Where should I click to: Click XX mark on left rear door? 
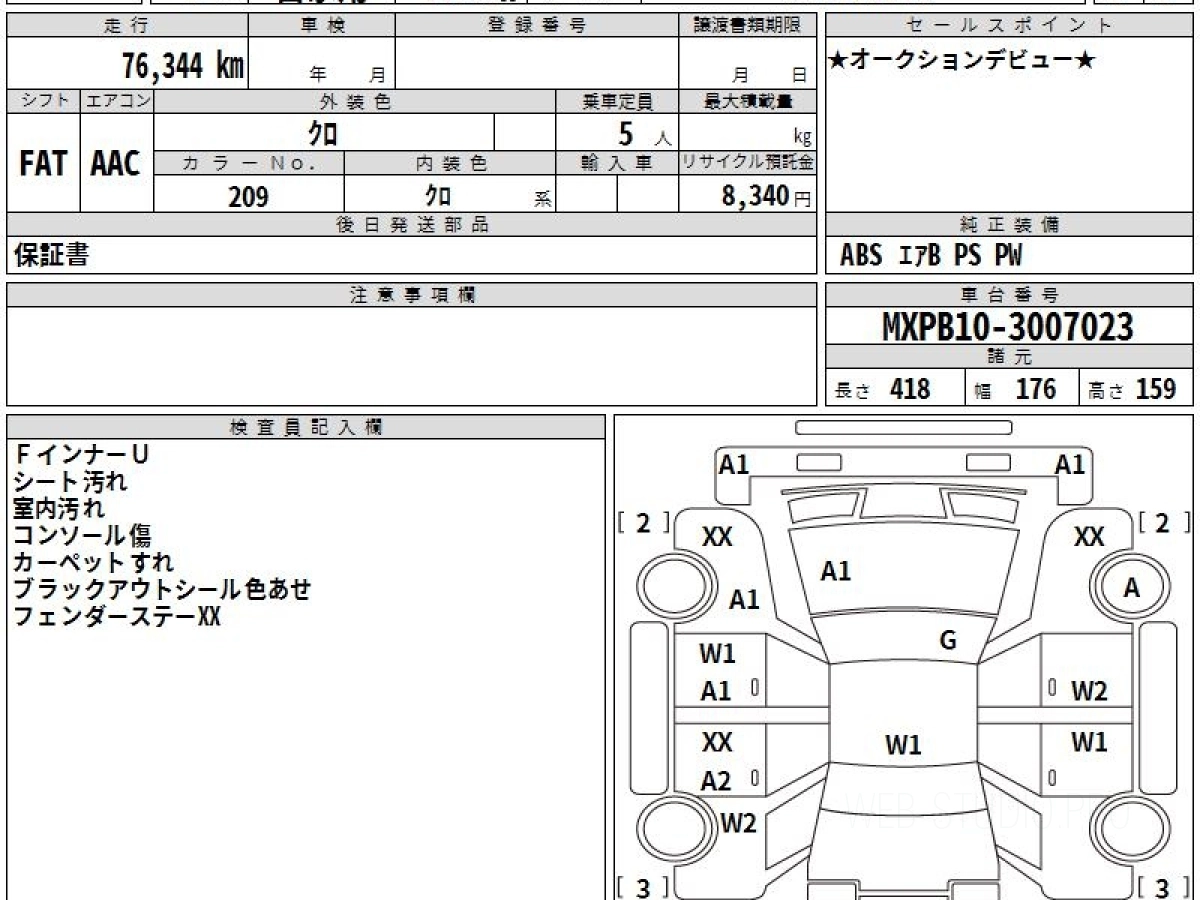pyautogui.click(x=717, y=742)
